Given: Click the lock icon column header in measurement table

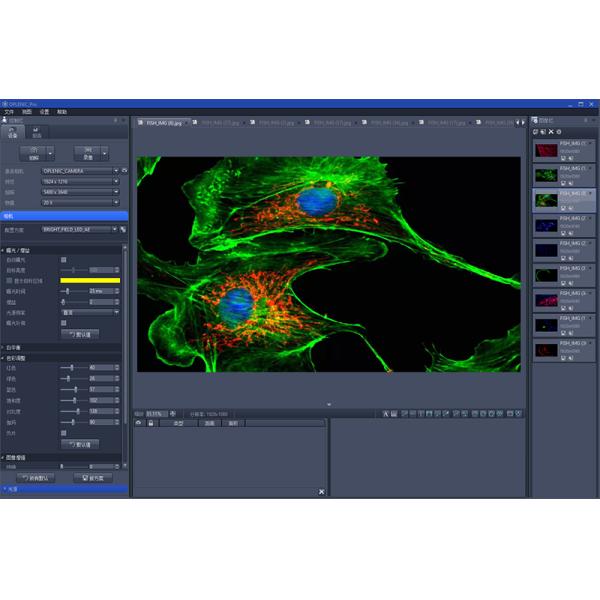Looking at the screenshot, I should pyautogui.click(x=151, y=423).
